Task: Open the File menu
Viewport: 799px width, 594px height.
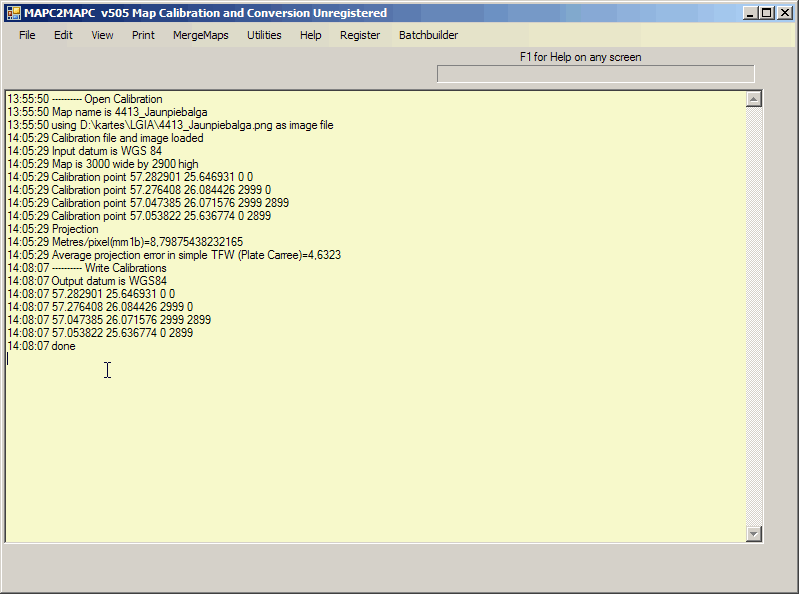Action: 27,35
